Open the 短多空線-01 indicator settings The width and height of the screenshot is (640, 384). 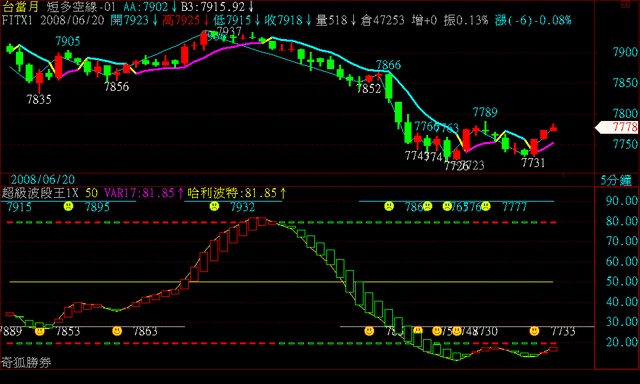click(x=81, y=7)
